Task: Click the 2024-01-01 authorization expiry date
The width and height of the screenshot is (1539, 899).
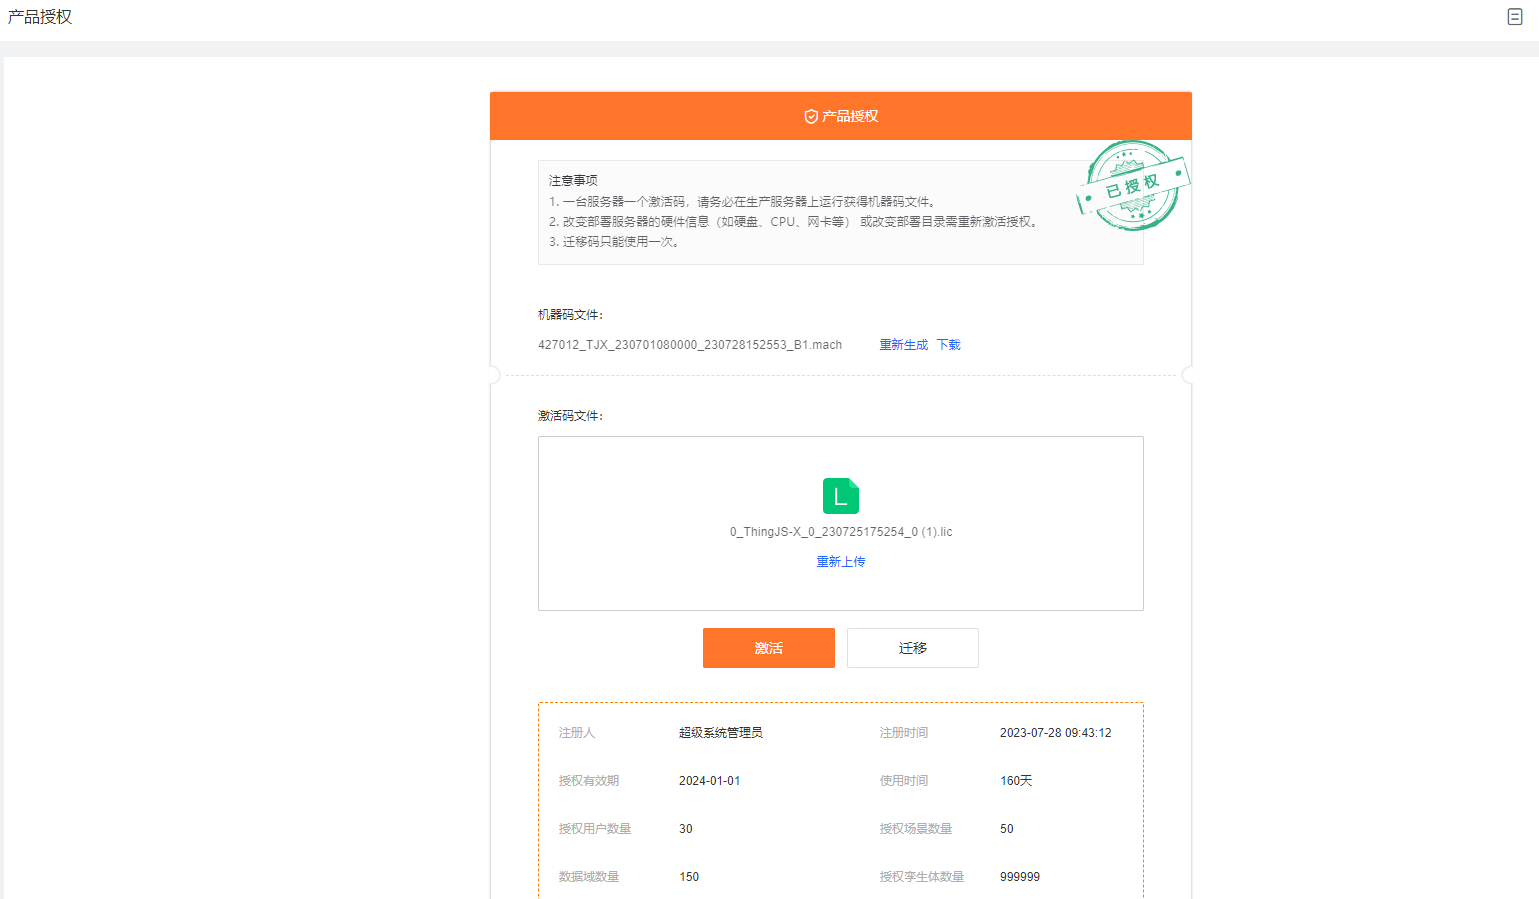Action: click(x=710, y=780)
